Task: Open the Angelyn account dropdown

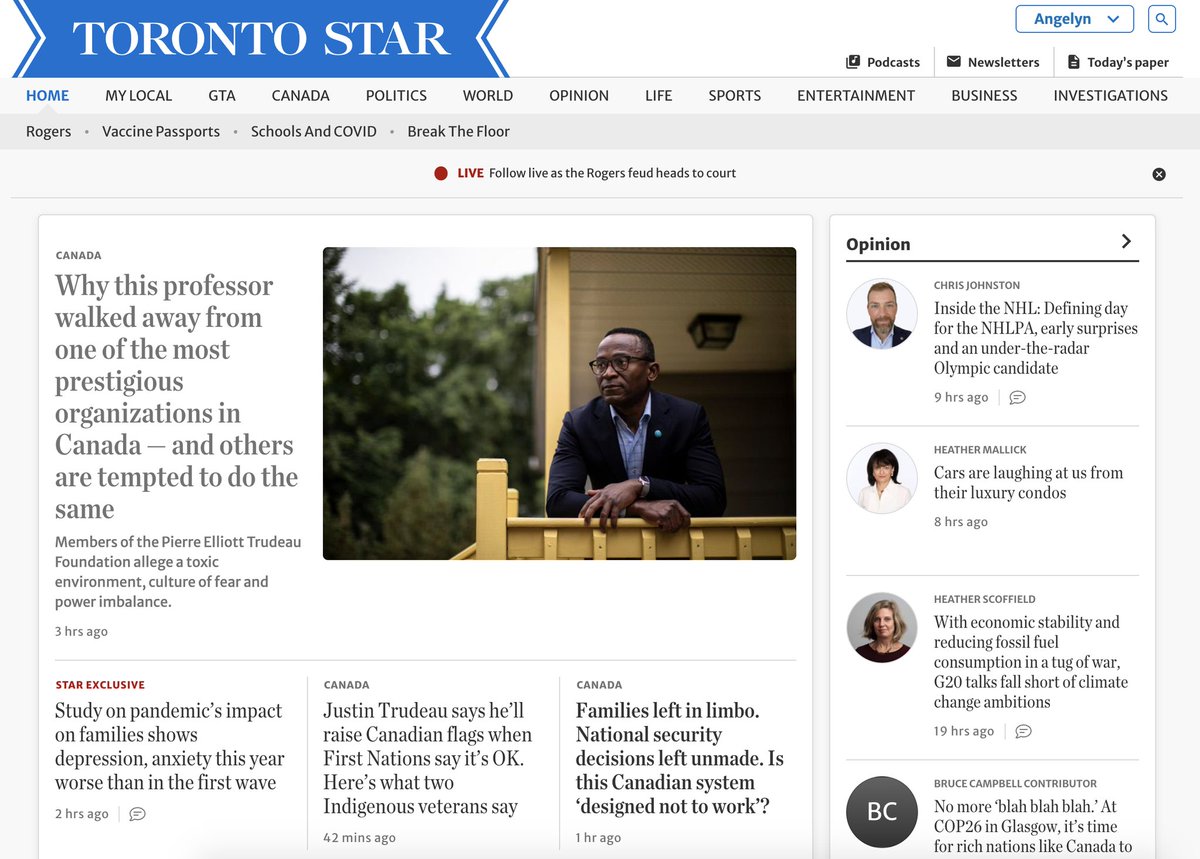Action: 1075,19
